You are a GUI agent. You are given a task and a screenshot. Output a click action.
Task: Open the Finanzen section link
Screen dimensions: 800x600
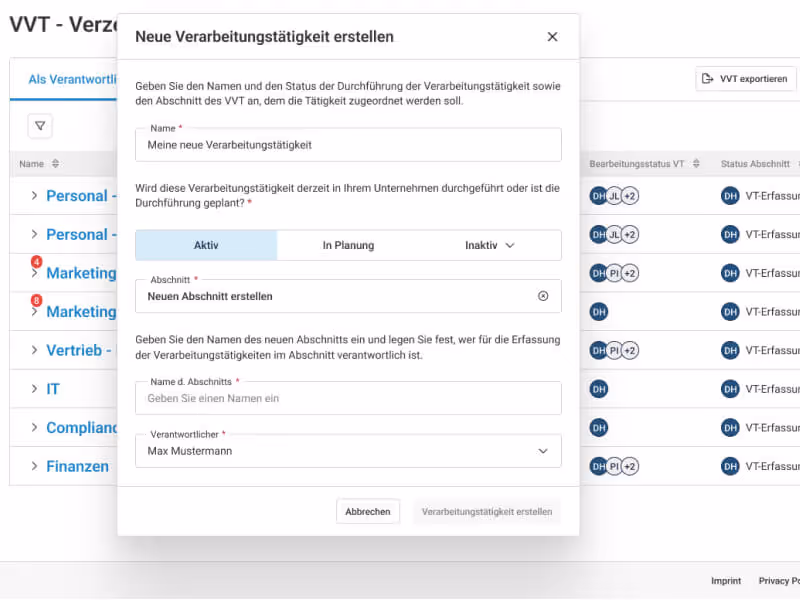tap(78, 466)
